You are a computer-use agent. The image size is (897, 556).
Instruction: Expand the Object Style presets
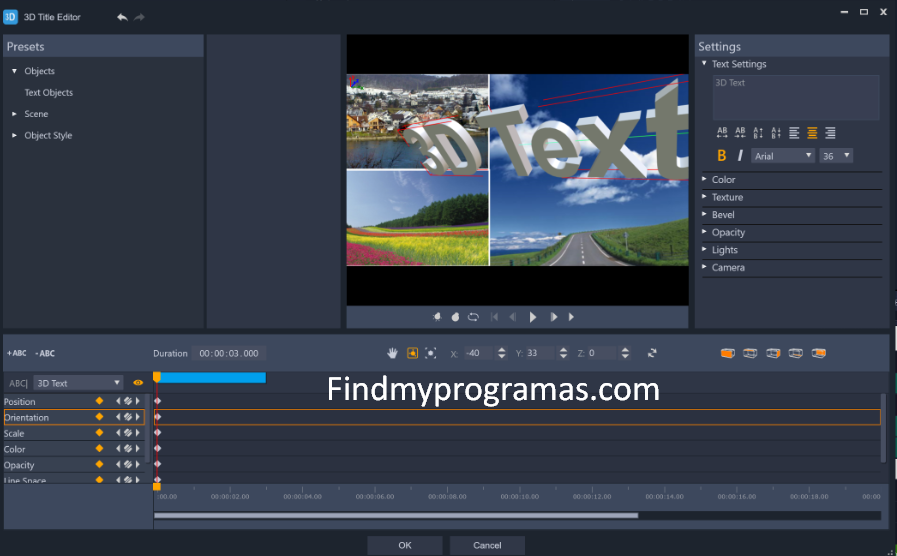point(14,136)
